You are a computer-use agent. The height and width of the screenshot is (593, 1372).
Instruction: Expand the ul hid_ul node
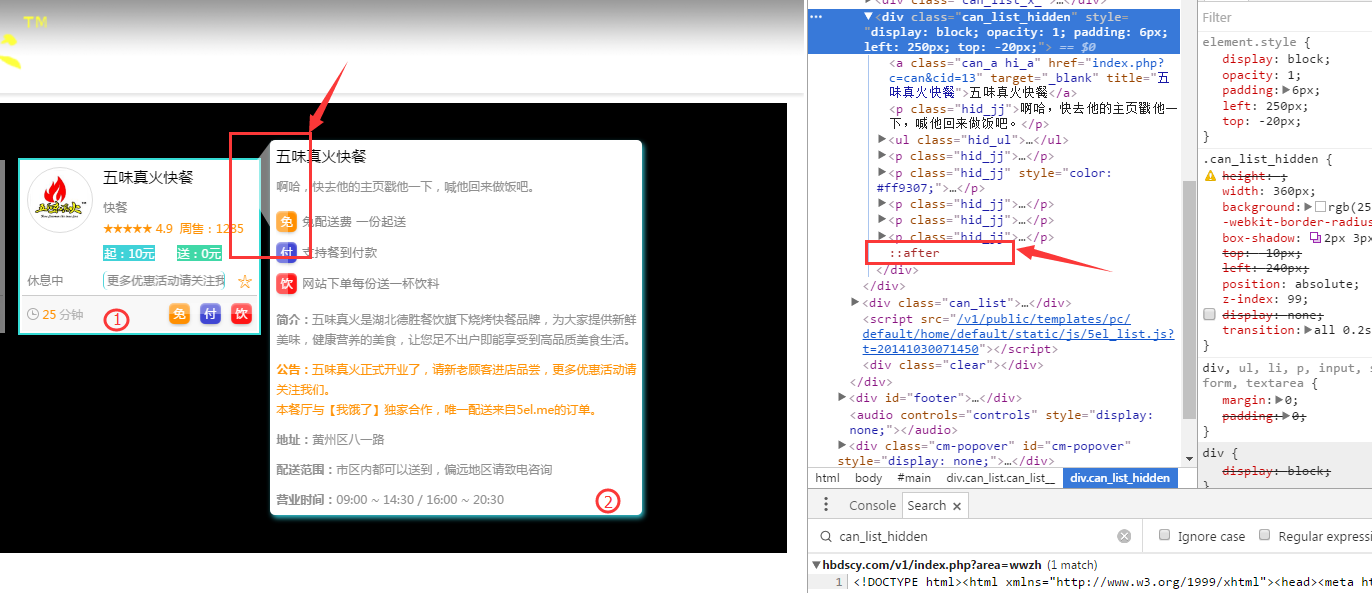[x=882, y=140]
